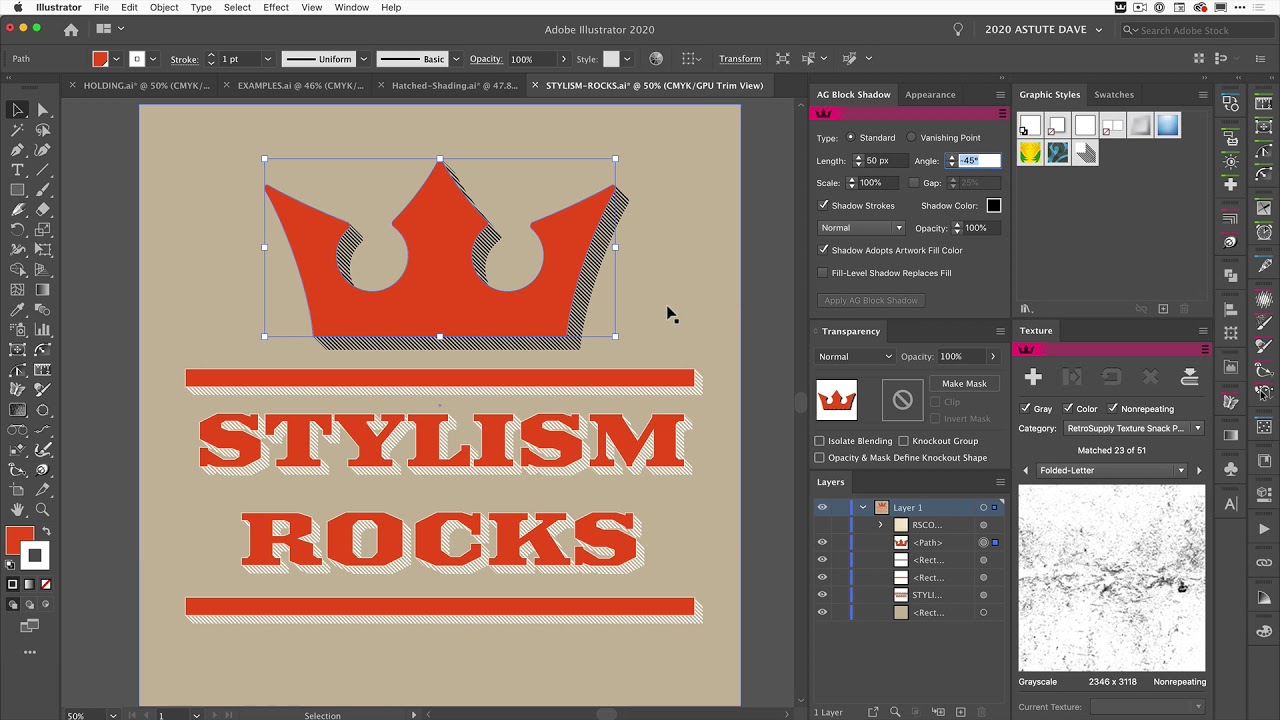Toggle Shadow Strokes checkbox
Image resolution: width=1280 pixels, height=720 pixels.
point(824,205)
